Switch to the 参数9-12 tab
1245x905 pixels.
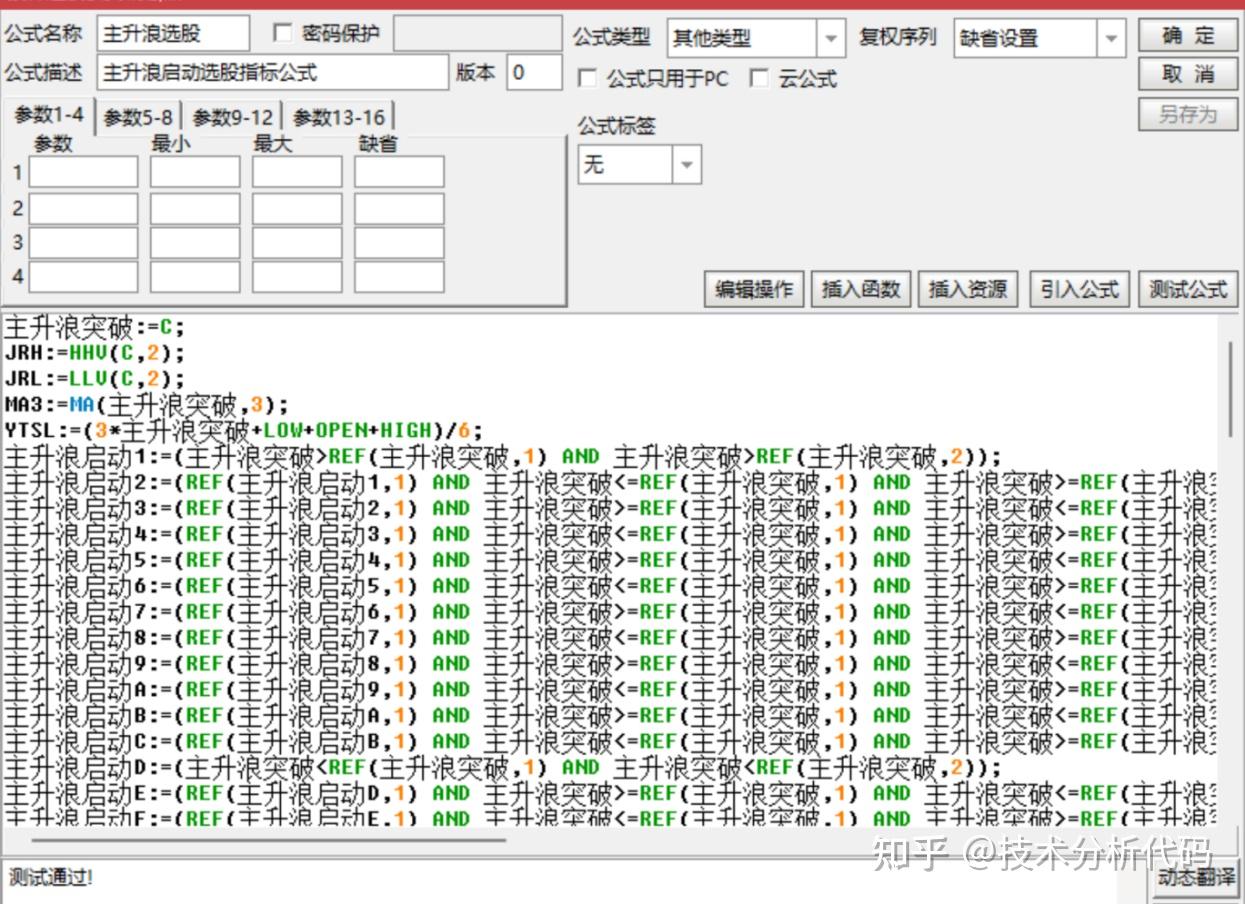232,118
